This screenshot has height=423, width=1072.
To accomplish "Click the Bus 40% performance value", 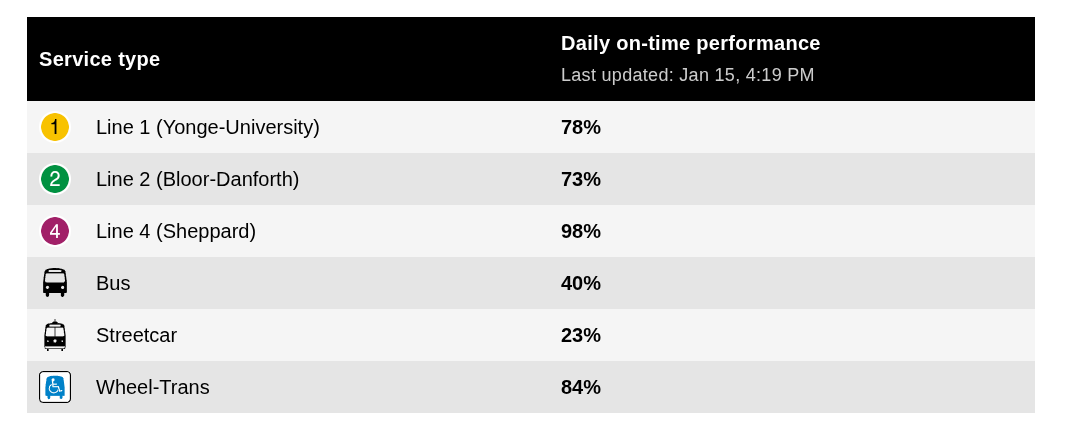I will point(580,283).
